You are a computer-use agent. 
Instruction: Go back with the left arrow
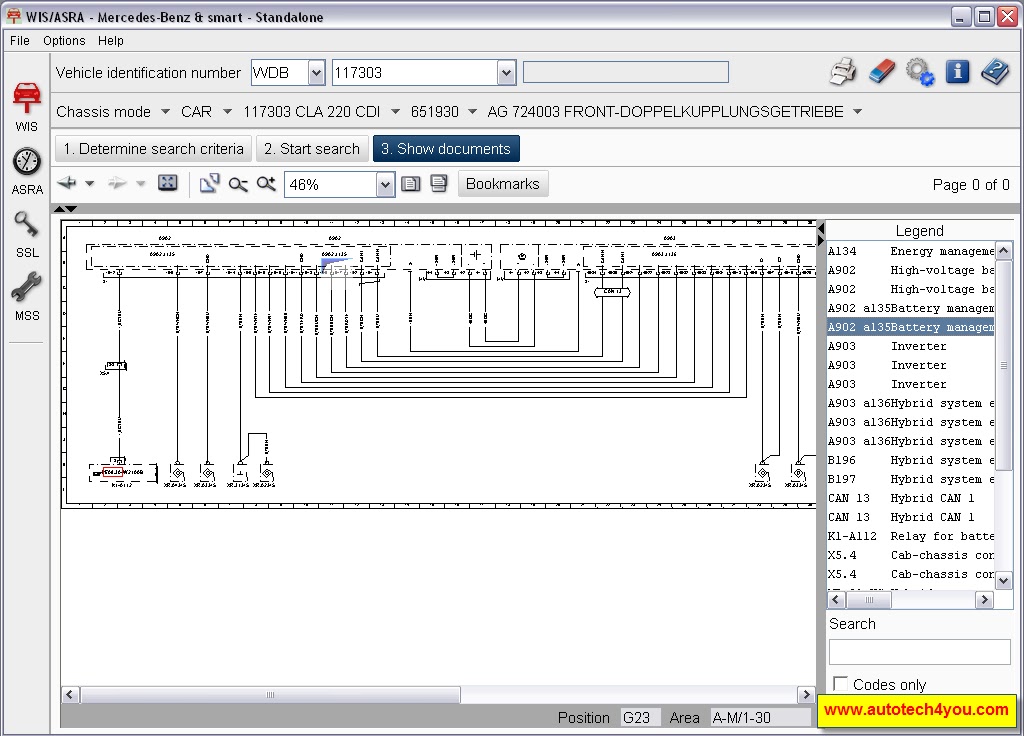[67, 184]
